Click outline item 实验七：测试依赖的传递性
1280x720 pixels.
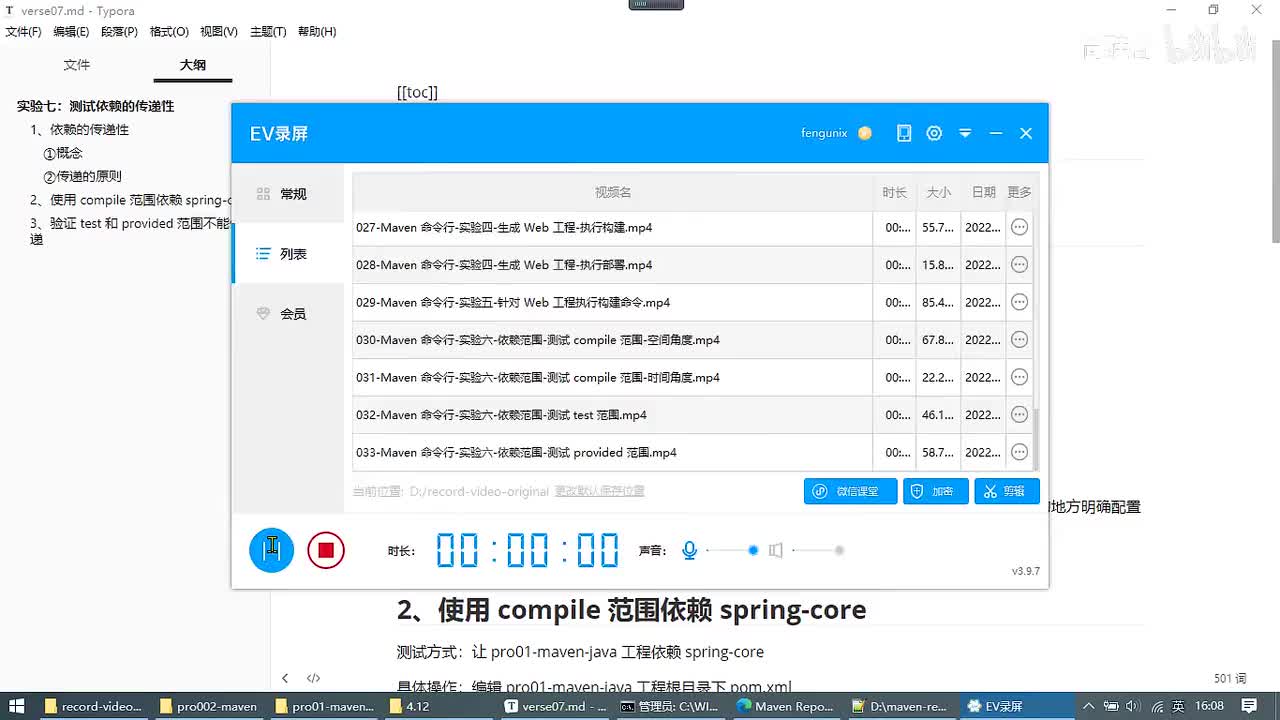tap(96, 106)
